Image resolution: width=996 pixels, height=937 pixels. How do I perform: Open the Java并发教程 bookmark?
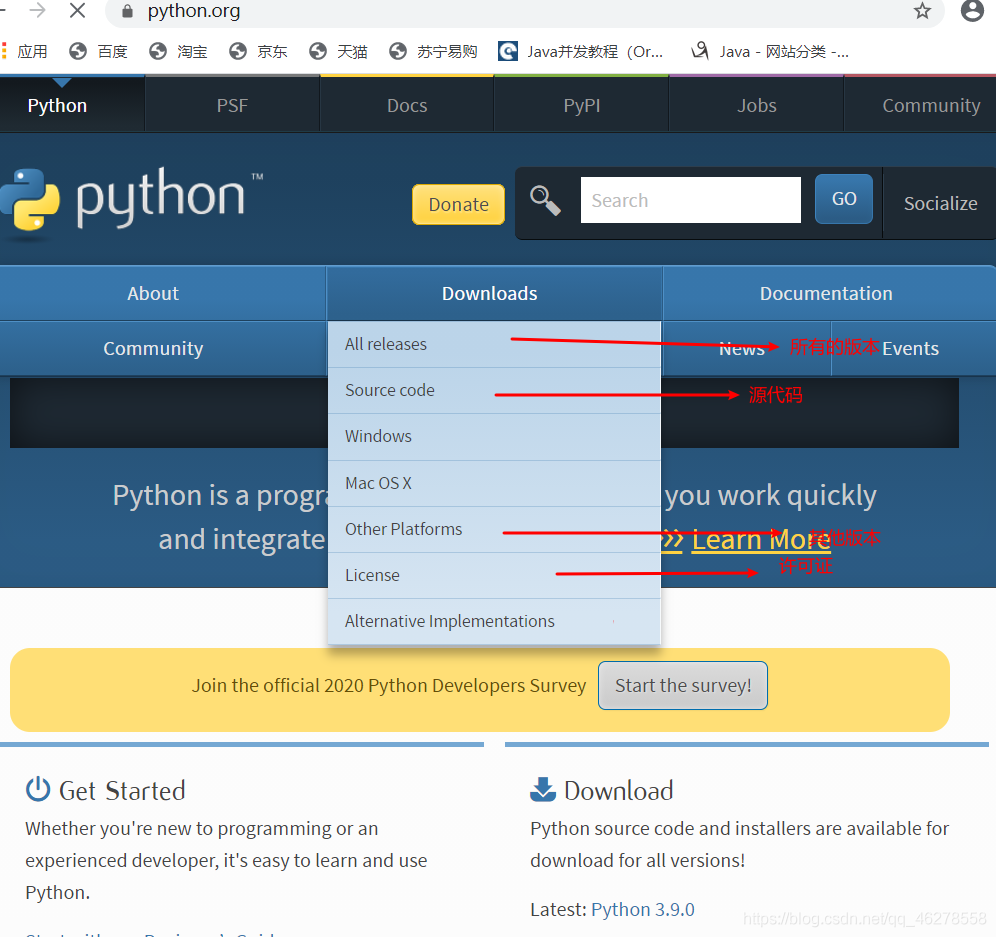click(x=581, y=51)
